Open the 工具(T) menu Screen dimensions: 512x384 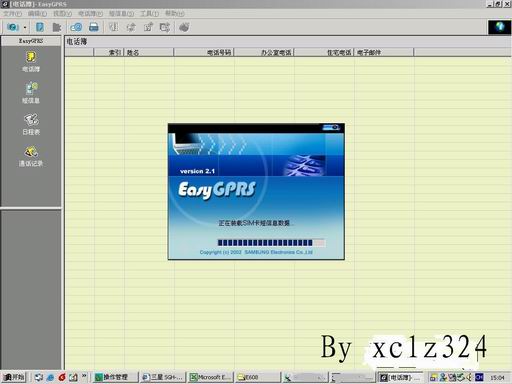click(x=149, y=14)
